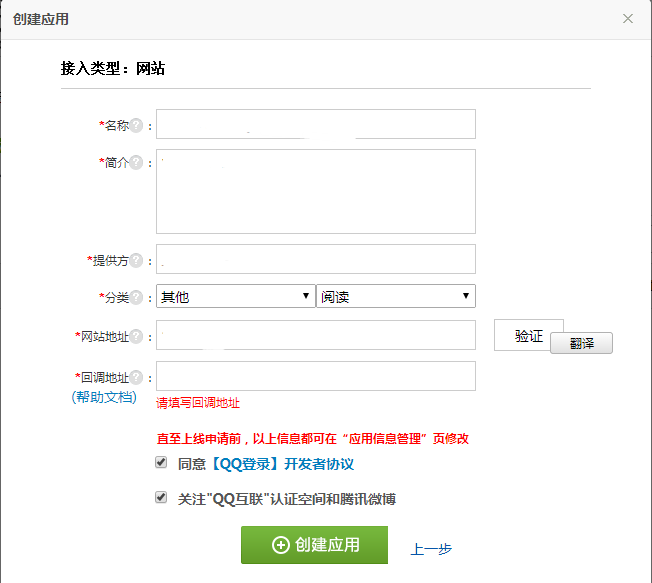652x583 pixels.
Task: Focus the 名称 input field
Action: pyautogui.click(x=316, y=124)
